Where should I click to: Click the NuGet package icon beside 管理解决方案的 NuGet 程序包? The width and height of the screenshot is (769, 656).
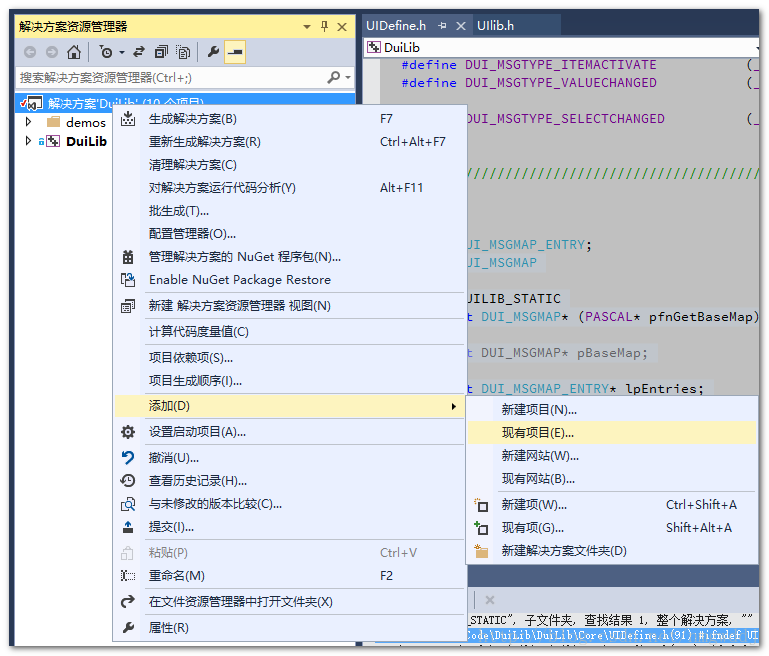(128, 257)
